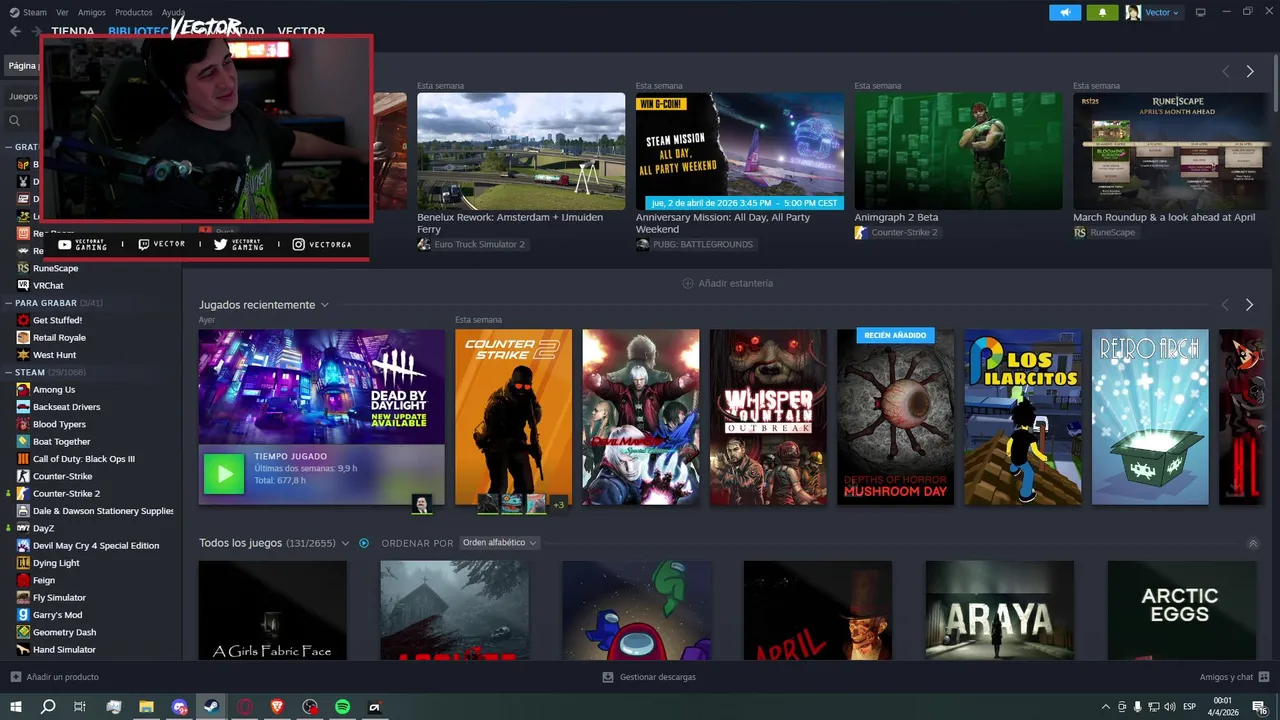Open the RetroArch game cover

(1150, 417)
